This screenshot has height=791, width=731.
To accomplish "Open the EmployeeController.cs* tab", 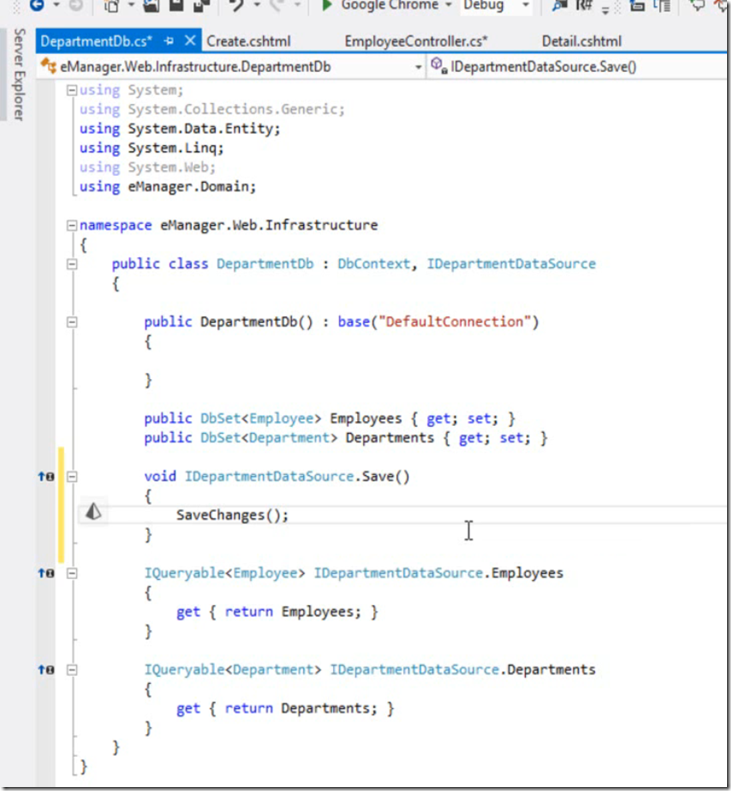I will 416,41.
